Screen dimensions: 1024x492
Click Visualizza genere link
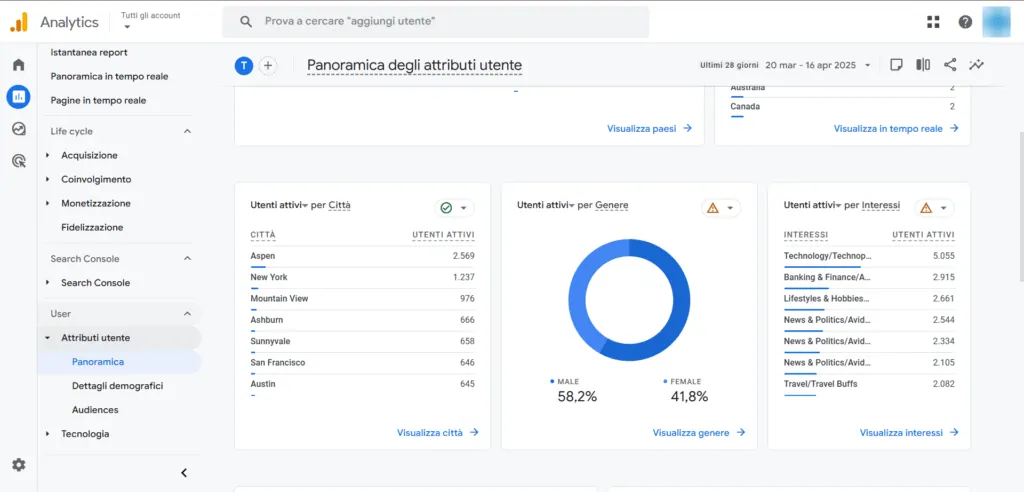699,433
